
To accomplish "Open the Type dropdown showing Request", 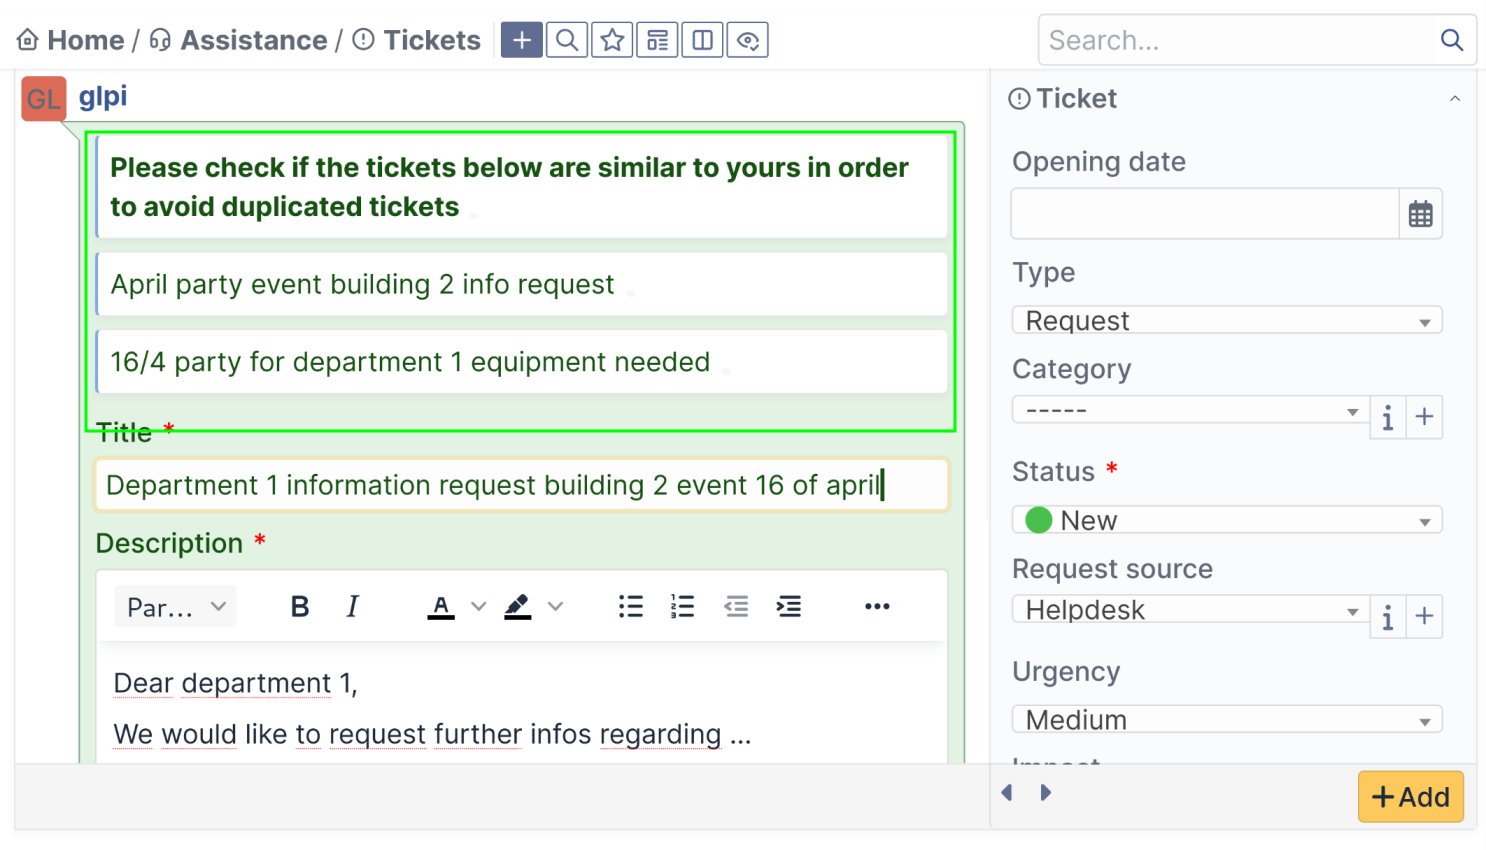I will (x=1226, y=320).
